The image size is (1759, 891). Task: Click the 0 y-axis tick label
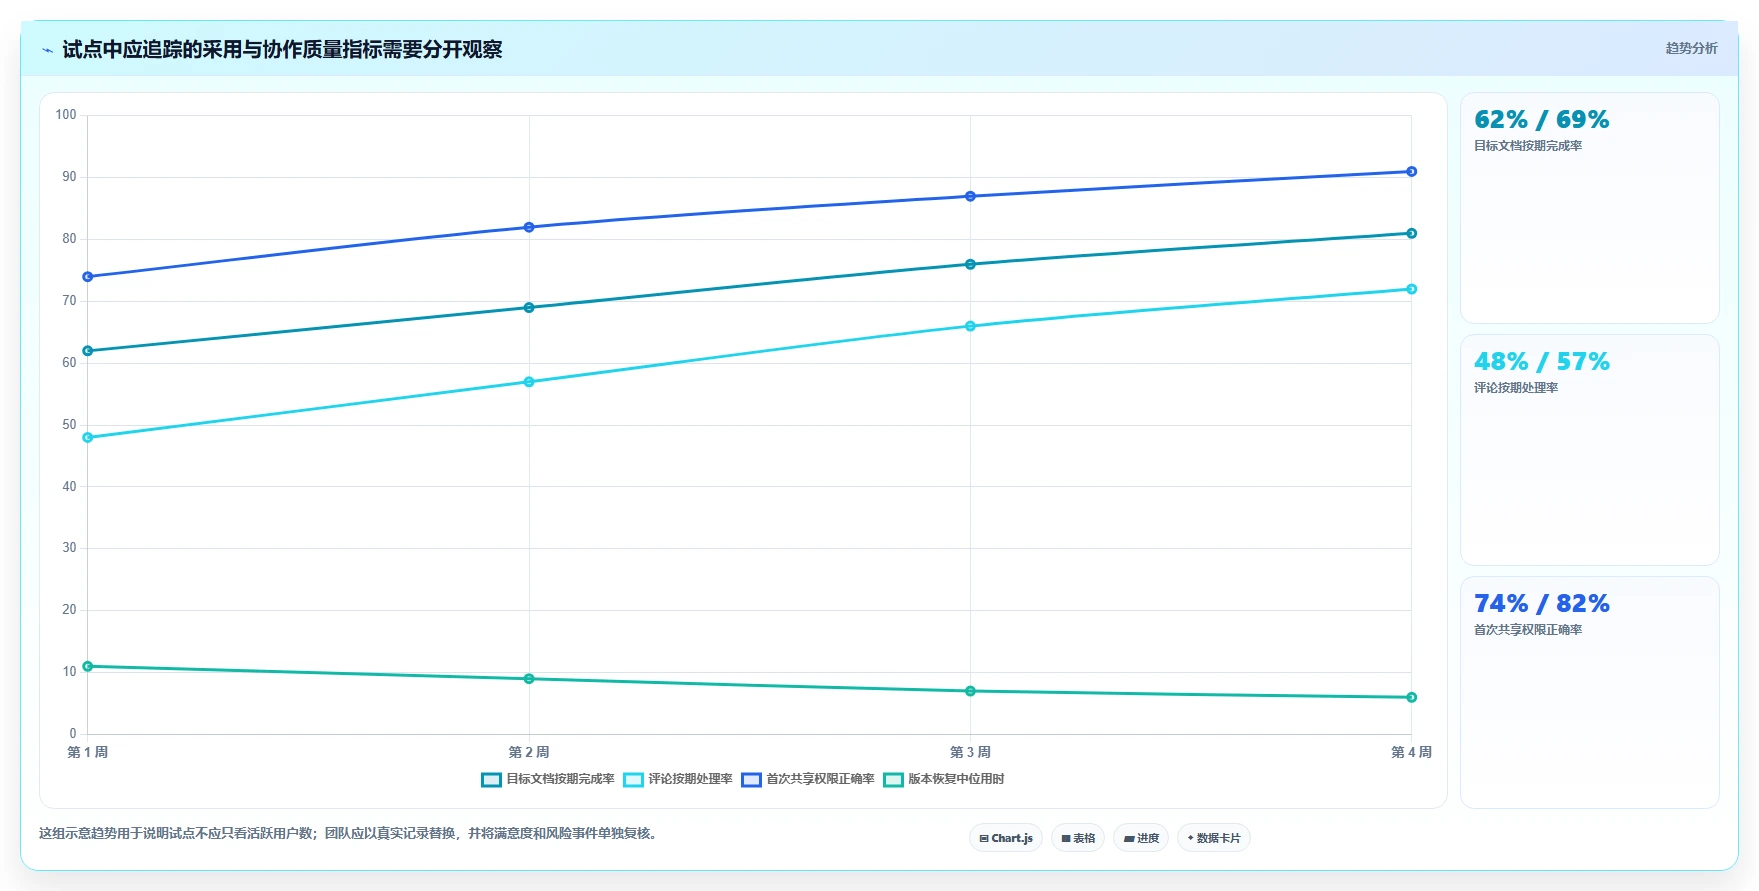click(x=73, y=734)
